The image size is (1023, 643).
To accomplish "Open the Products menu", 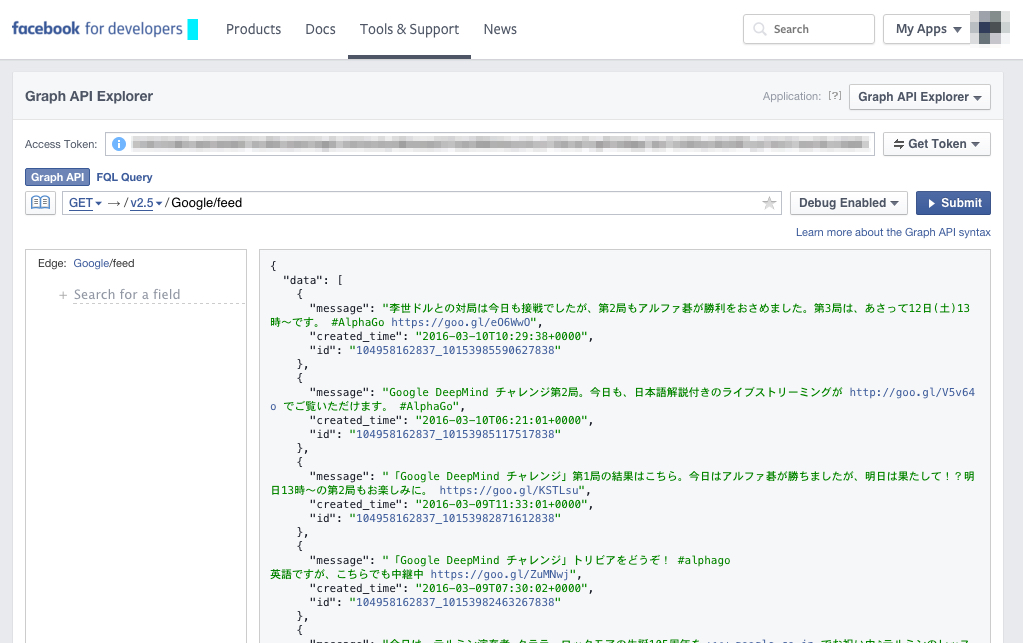I will (x=253, y=29).
